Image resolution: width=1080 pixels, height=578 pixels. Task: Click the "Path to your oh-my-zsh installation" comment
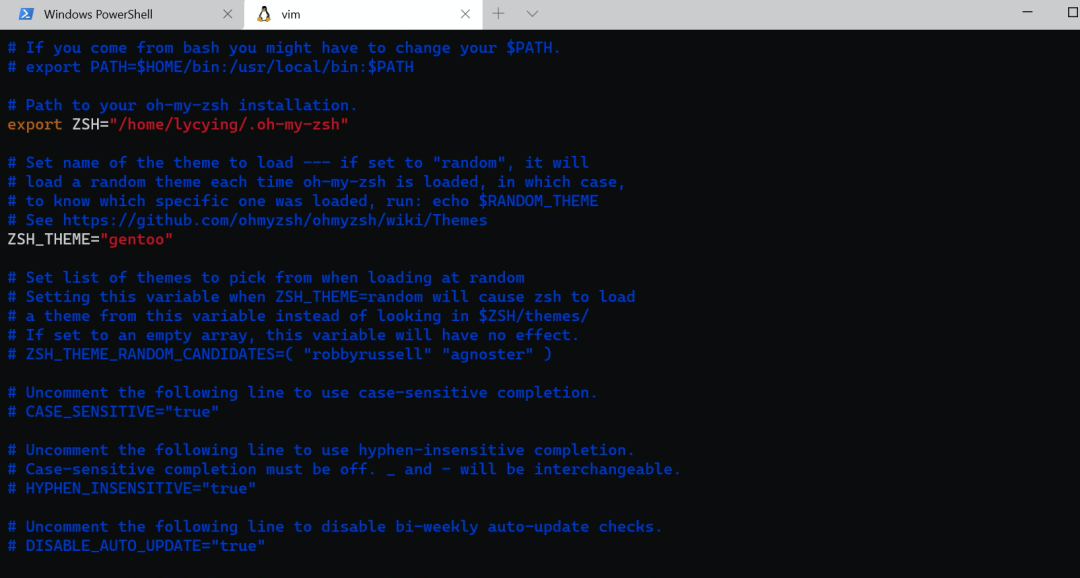pos(183,105)
